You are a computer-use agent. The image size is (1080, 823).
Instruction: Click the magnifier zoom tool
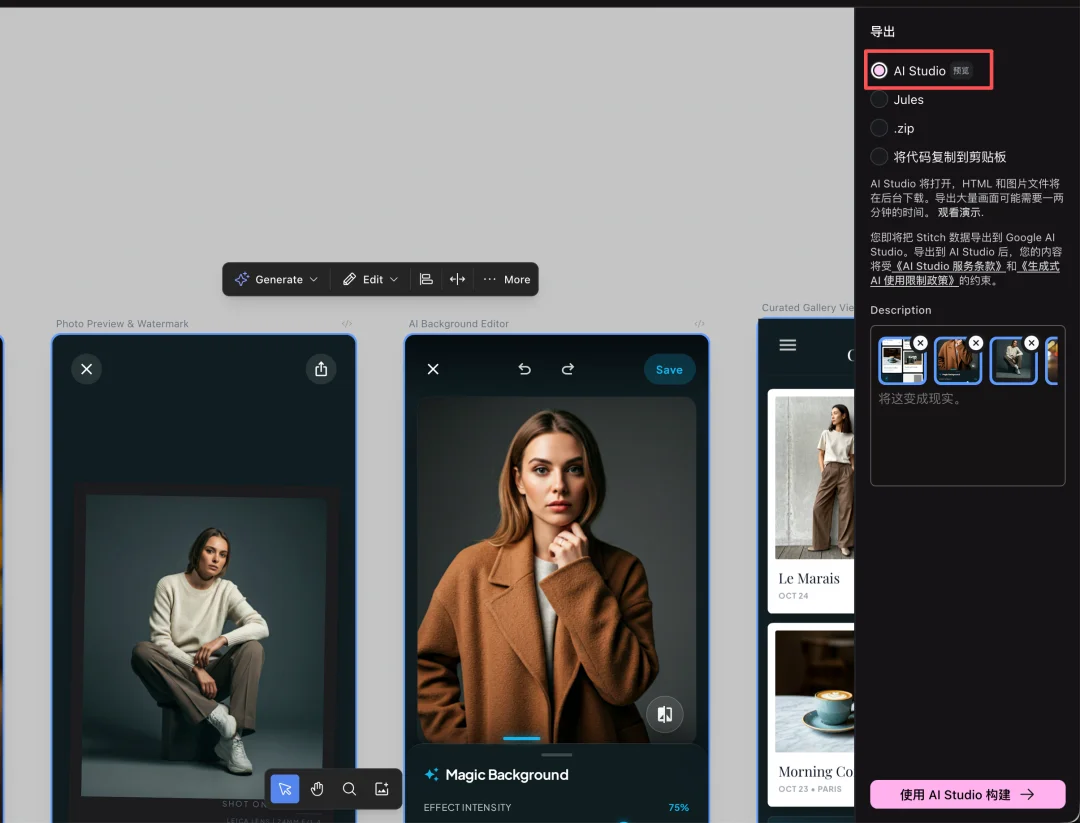349,789
